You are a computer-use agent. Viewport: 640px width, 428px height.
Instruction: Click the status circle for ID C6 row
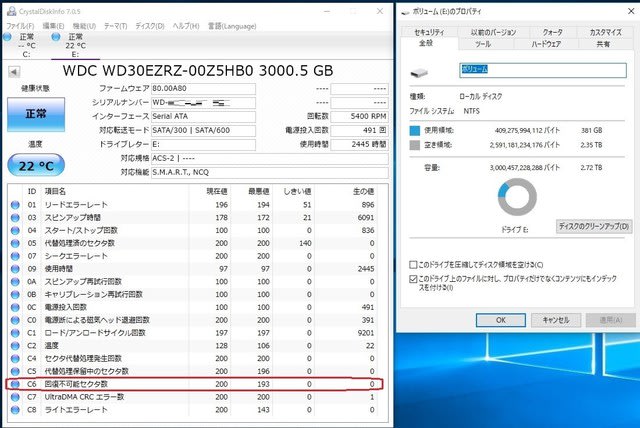(x=15, y=384)
